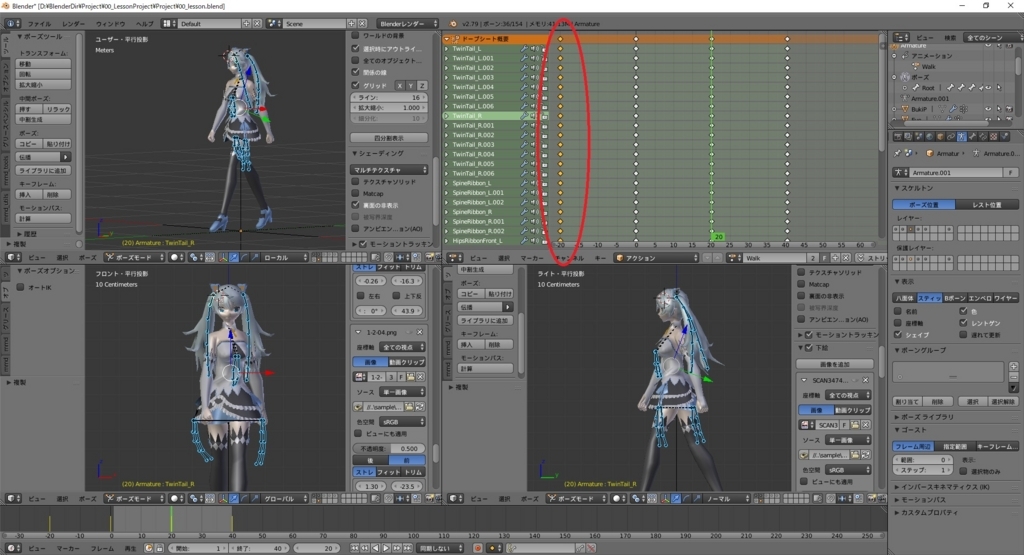
Task: Click the Armature.001 name input field
Action: coord(956,172)
